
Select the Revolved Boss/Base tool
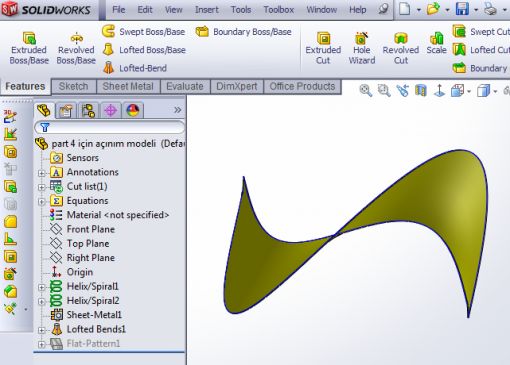point(76,48)
